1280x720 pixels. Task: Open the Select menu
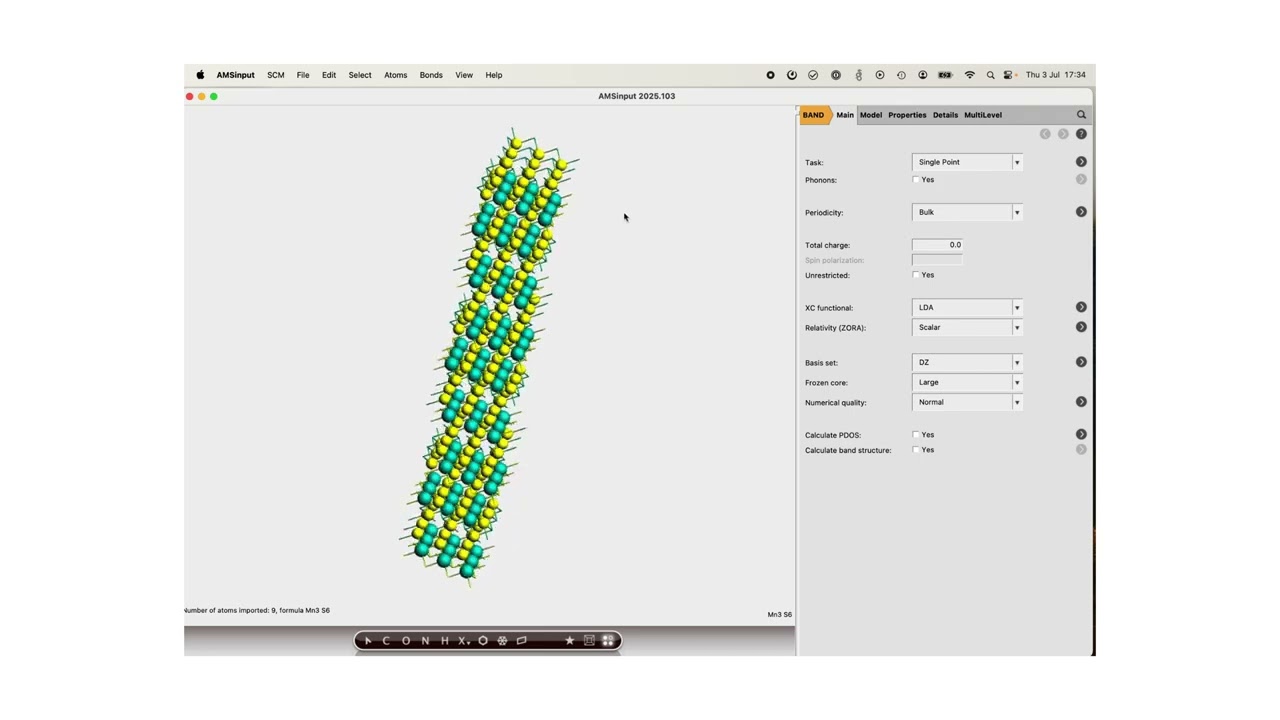click(360, 75)
